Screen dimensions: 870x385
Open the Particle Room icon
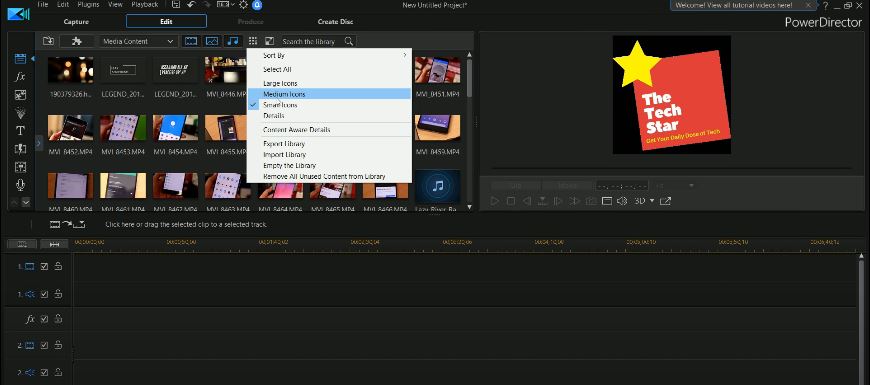pyautogui.click(x=20, y=113)
